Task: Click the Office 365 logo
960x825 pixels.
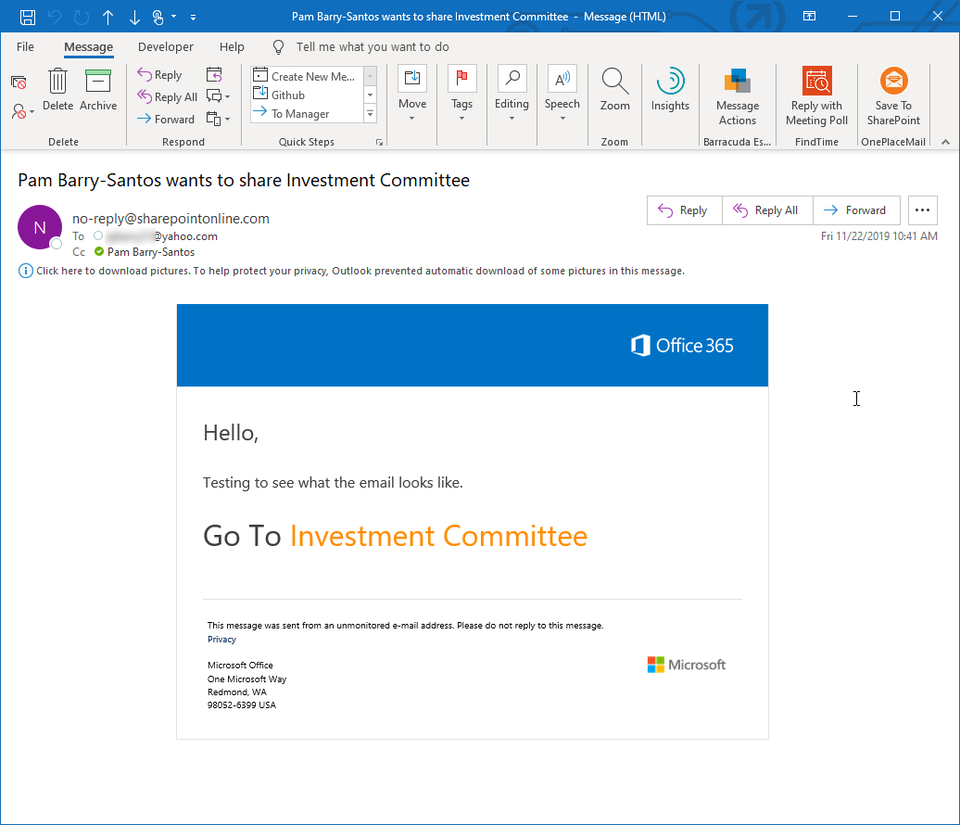Action: click(x=681, y=346)
